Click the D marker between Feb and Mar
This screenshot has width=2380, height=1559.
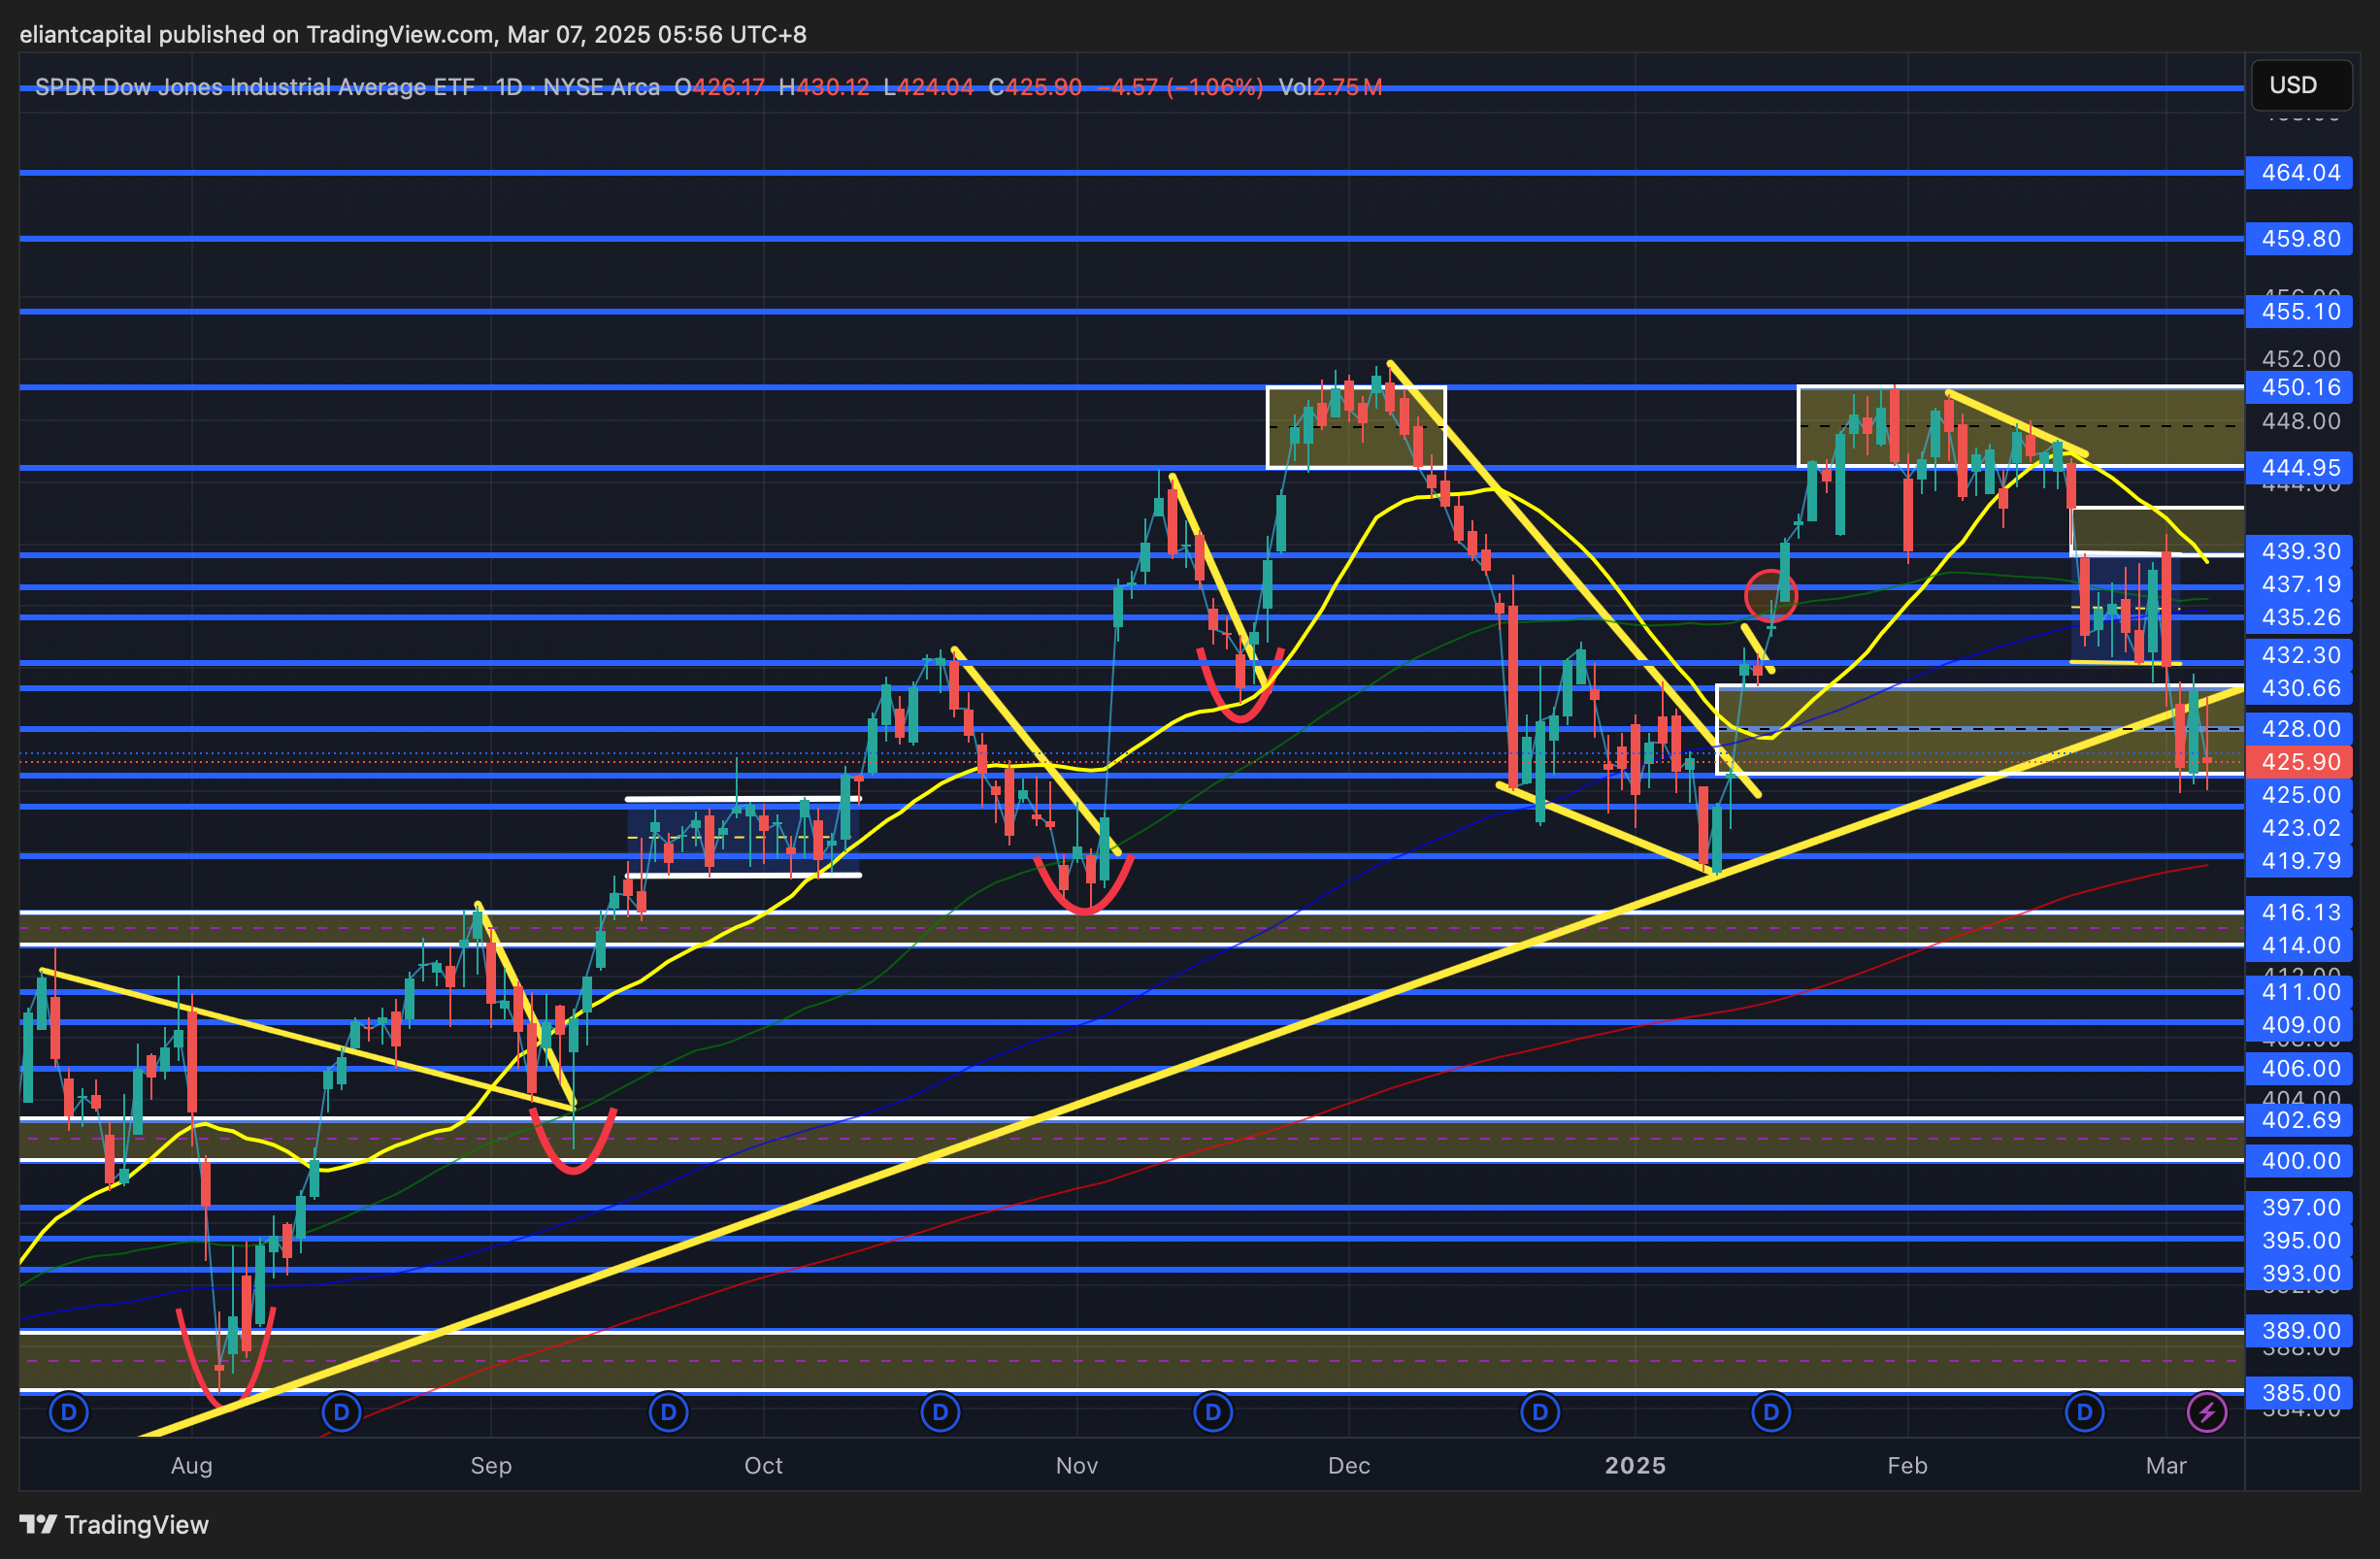pos(2084,1413)
